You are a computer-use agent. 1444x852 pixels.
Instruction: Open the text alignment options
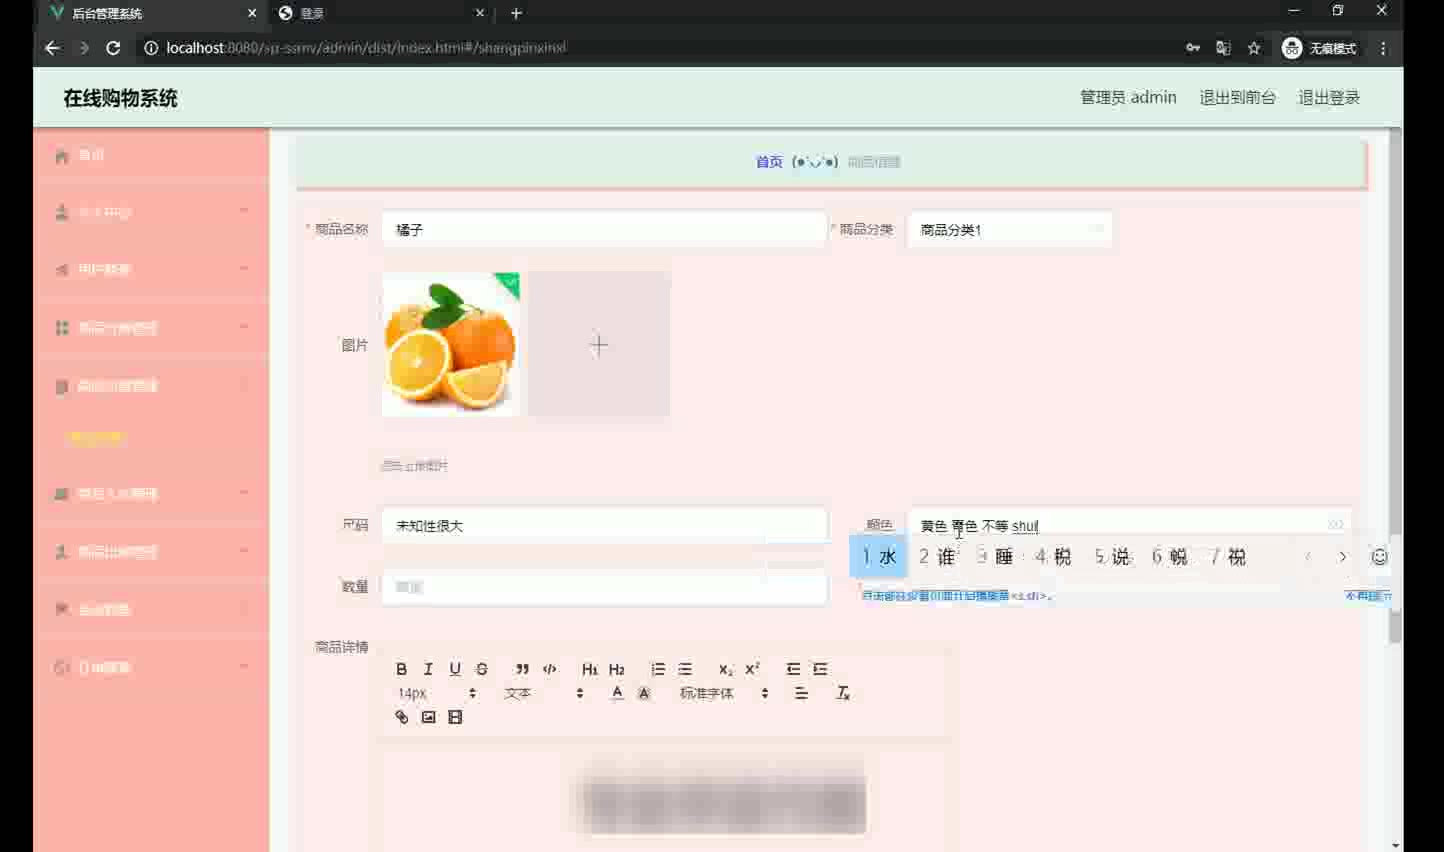[x=801, y=693]
